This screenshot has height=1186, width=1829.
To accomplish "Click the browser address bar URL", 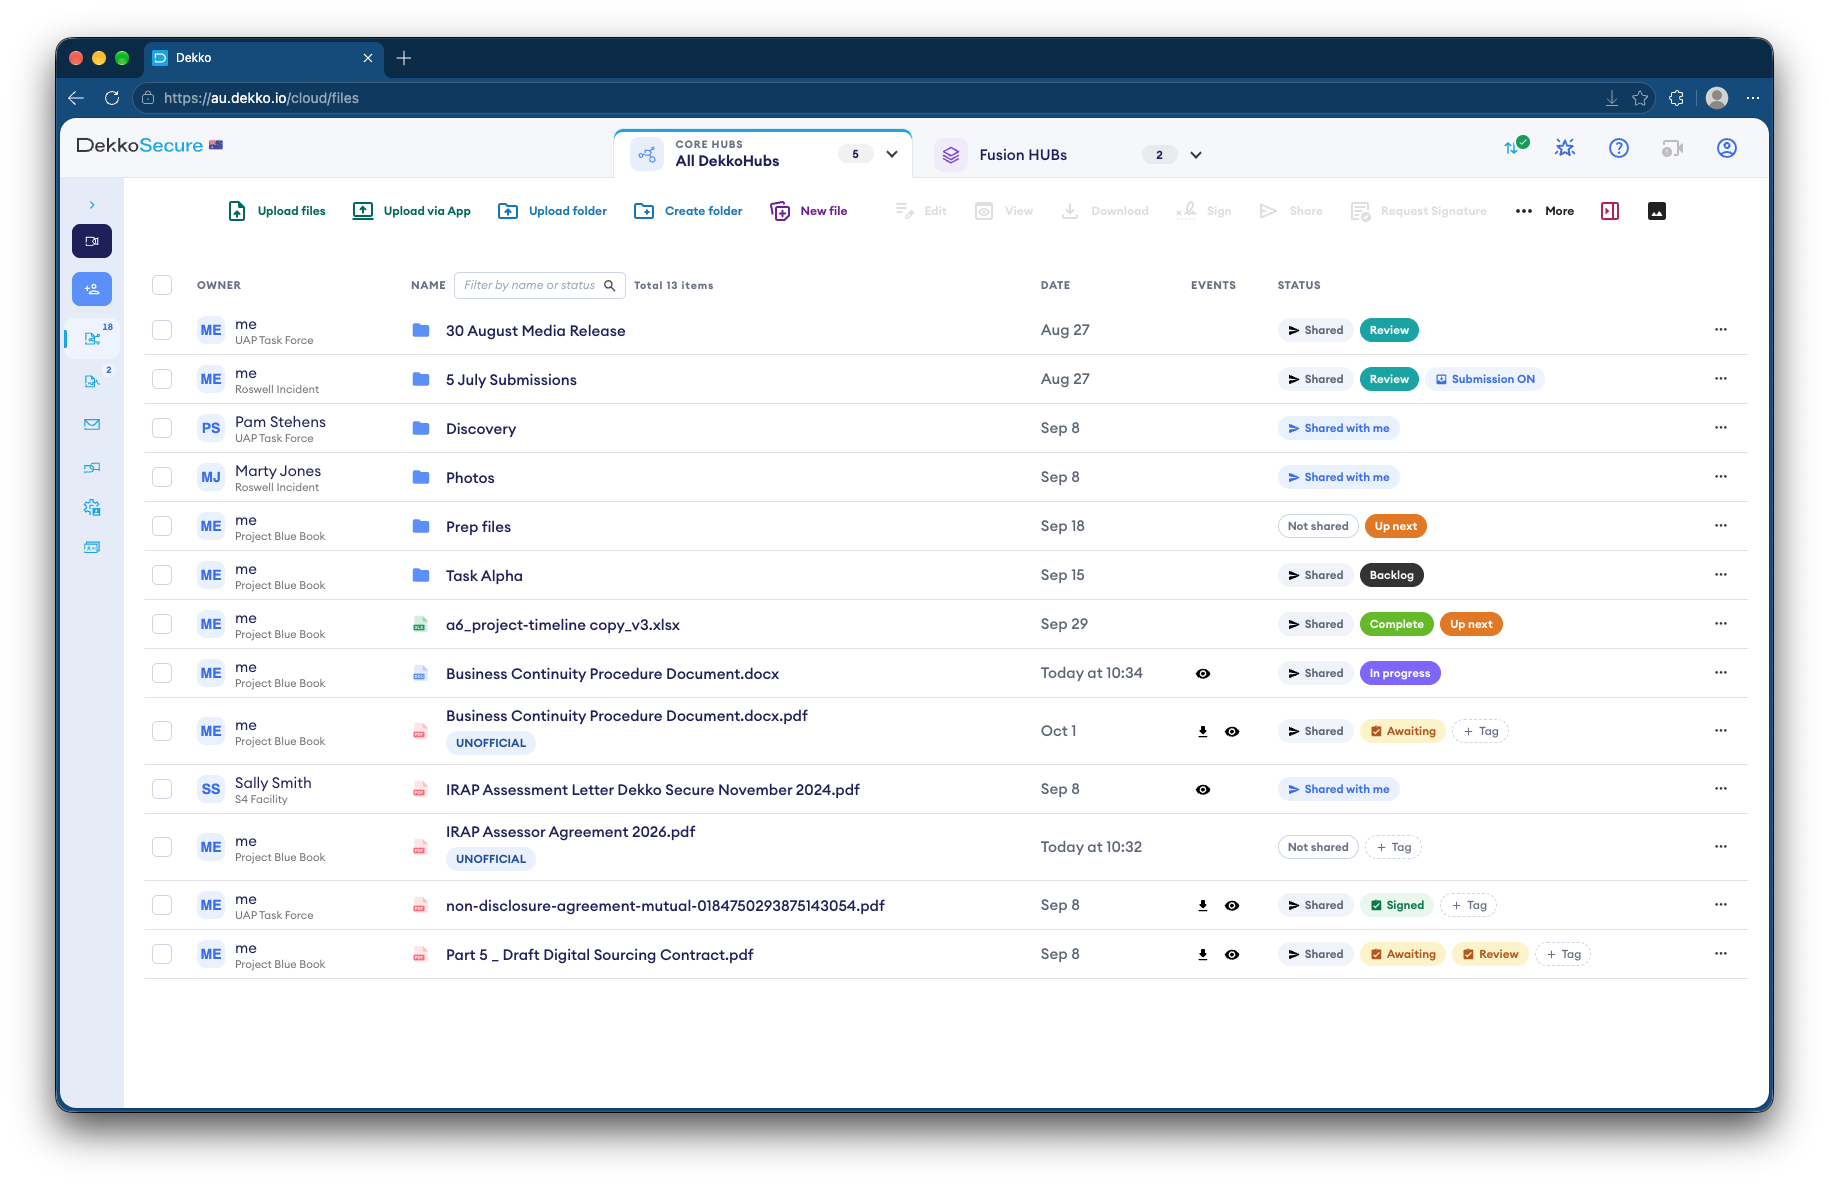I will [261, 98].
